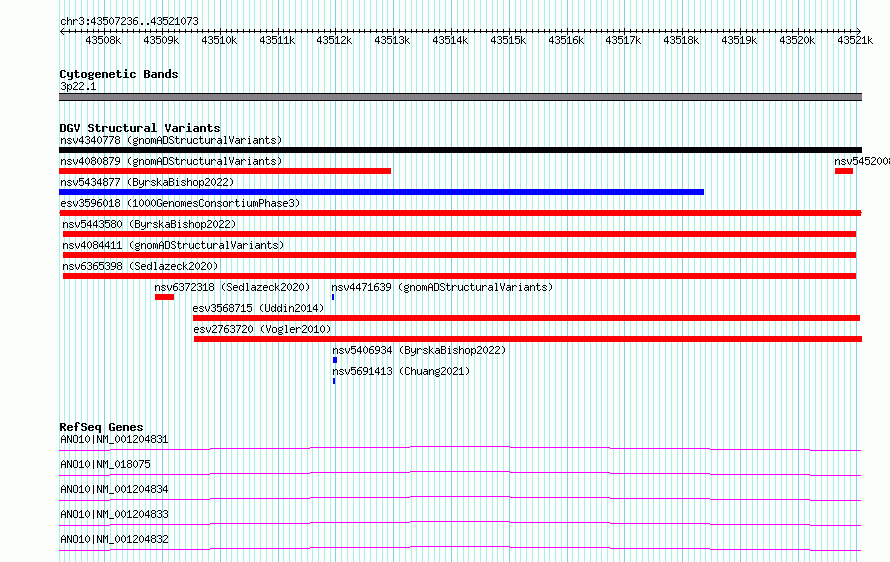Click the short red nsv545200 bar at right
Image resolution: width=890 pixels, height=562 pixels.
tap(843, 171)
